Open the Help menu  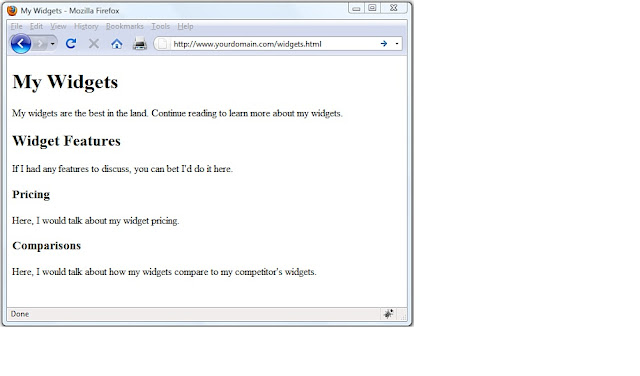pos(185,26)
